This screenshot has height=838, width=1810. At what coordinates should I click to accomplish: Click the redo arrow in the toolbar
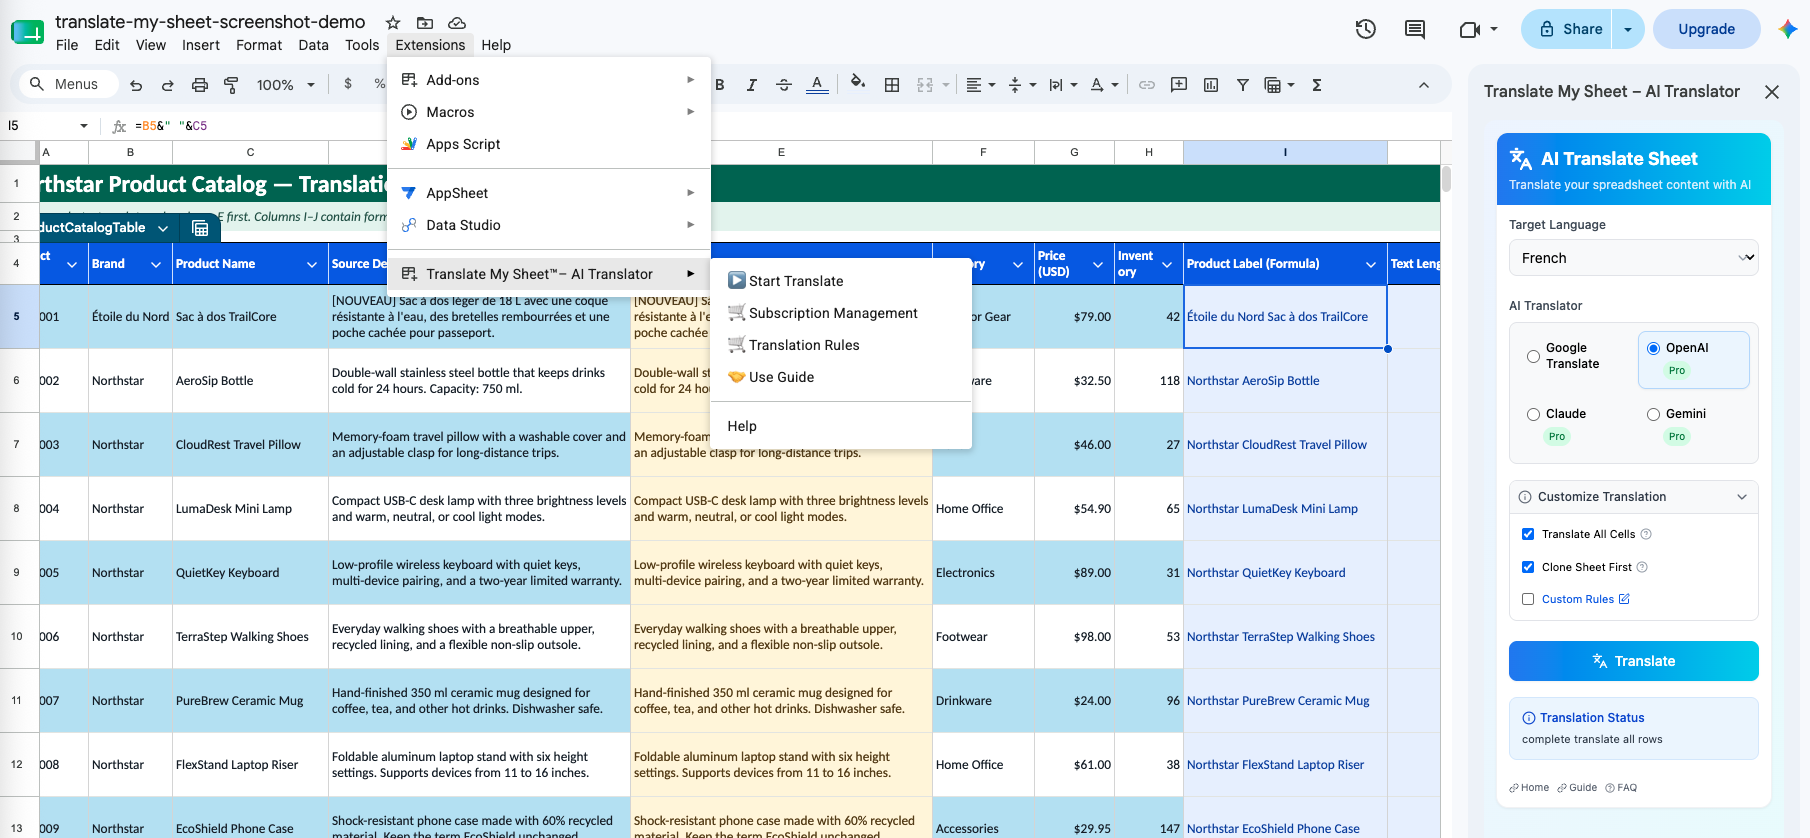(168, 85)
